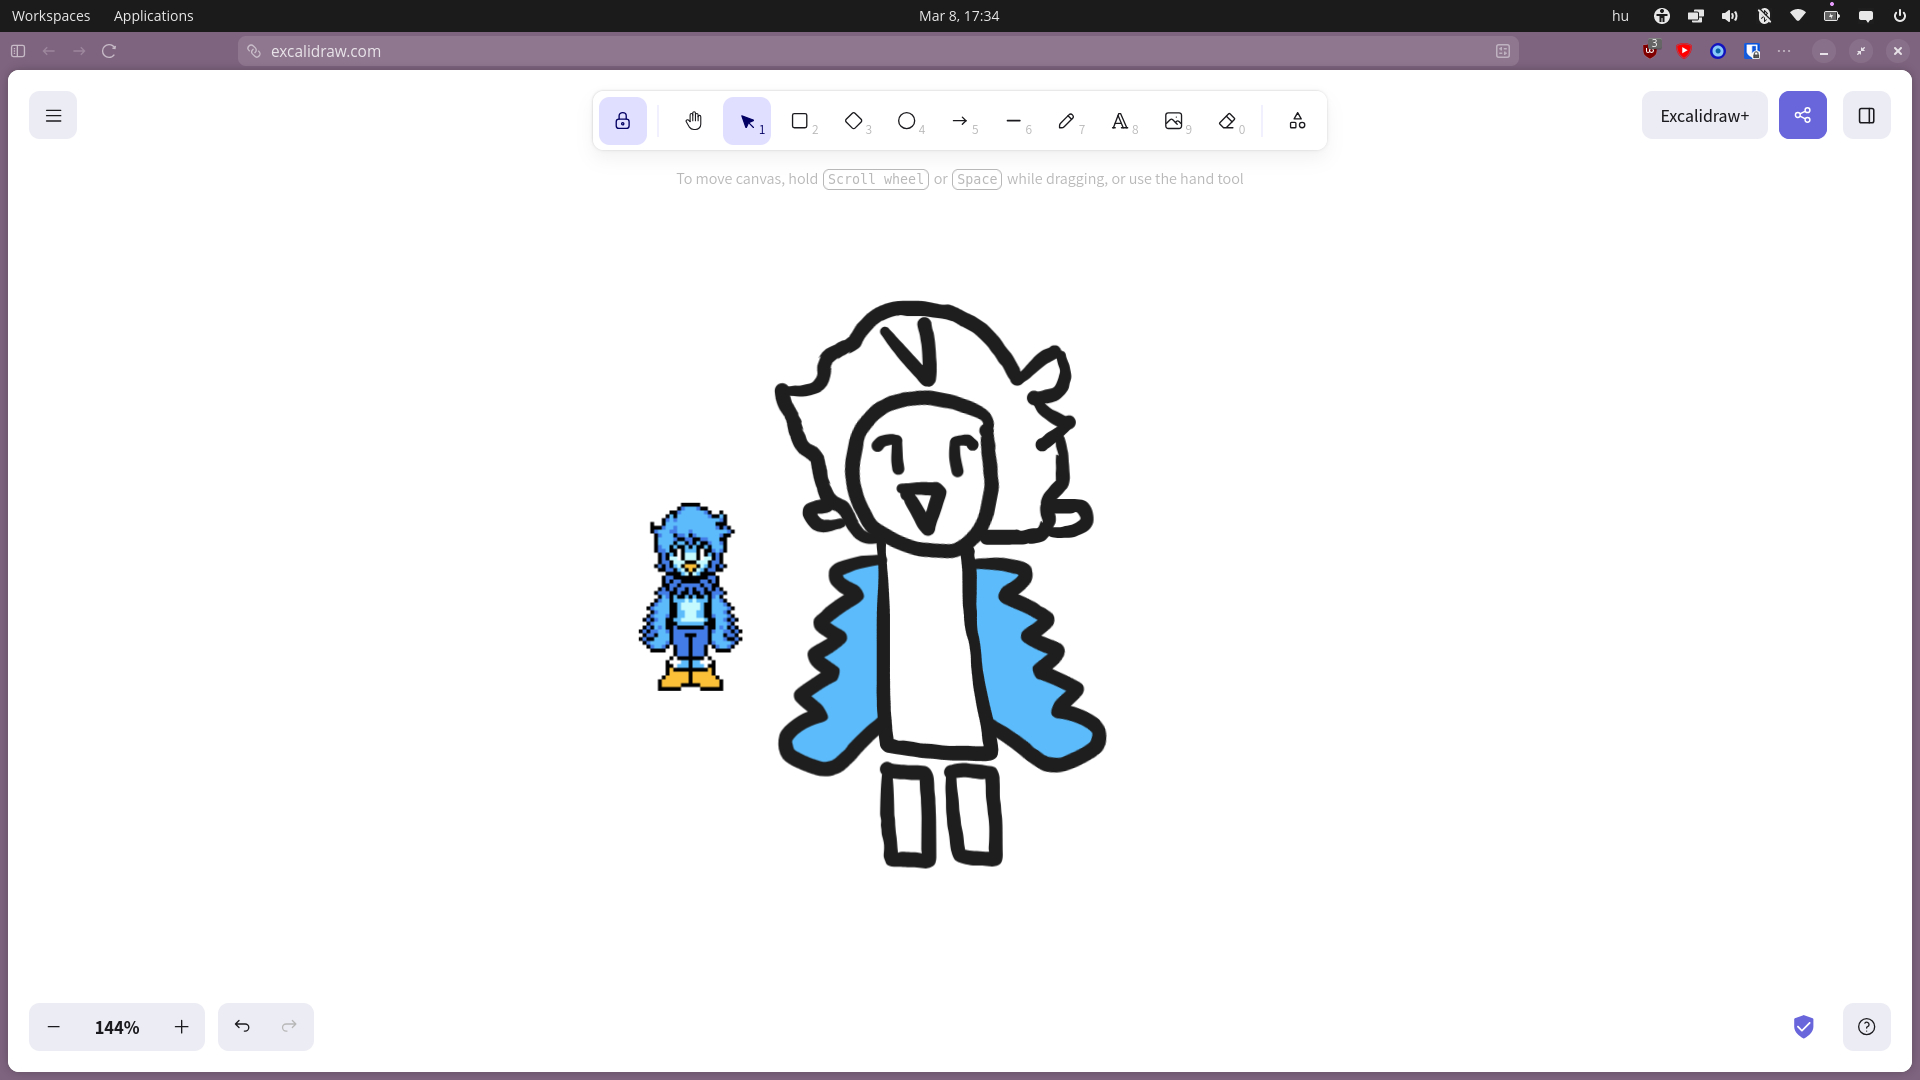Select the Text tool
Image resolution: width=1920 pixels, height=1080 pixels.
coord(1120,121)
